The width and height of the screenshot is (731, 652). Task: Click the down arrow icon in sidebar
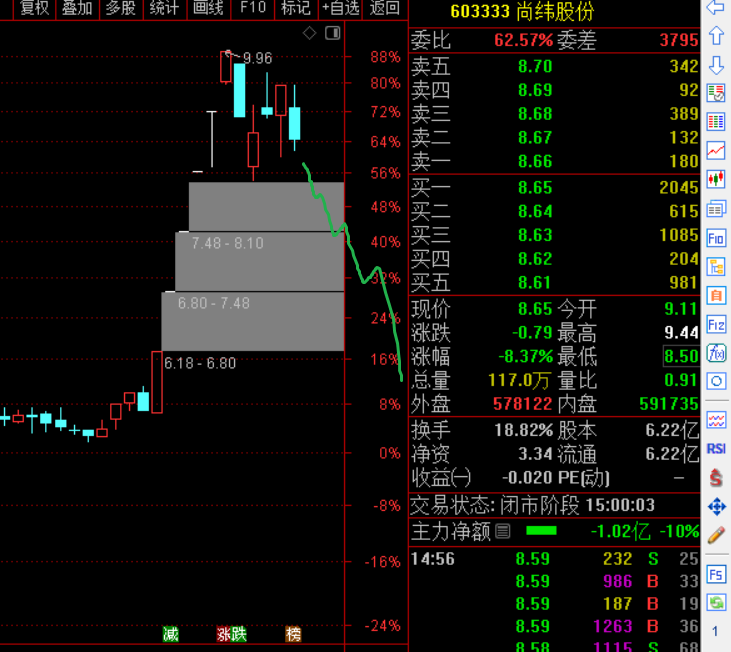coord(716,65)
